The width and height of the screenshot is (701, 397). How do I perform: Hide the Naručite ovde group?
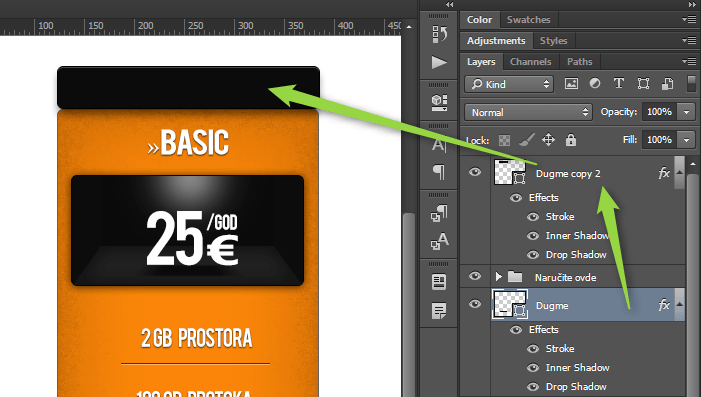coord(475,276)
